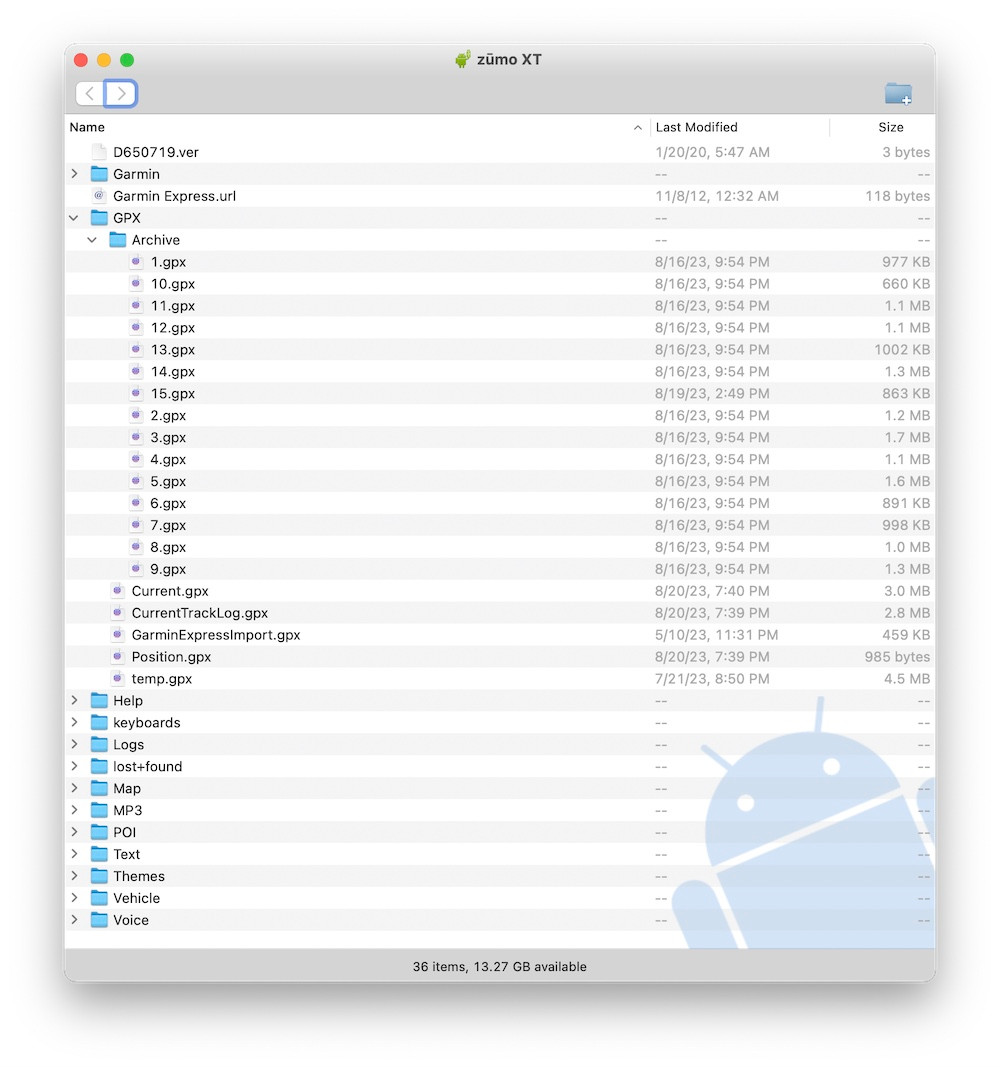Sort by the Name column header

tap(357, 127)
